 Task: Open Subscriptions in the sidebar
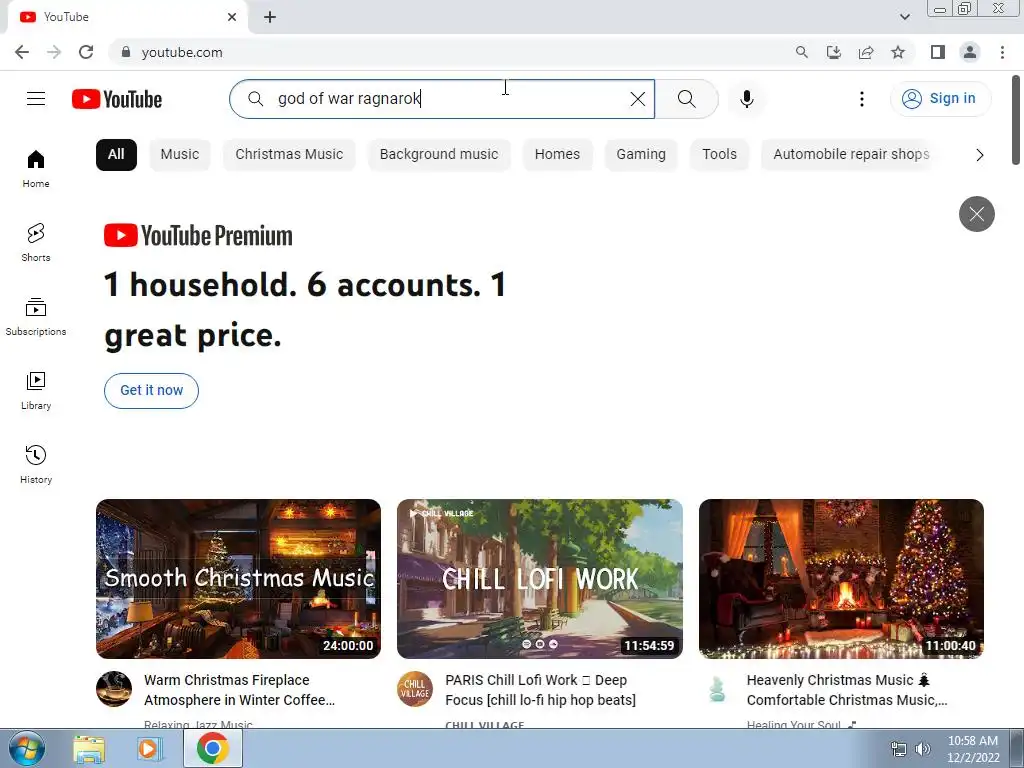tap(36, 317)
